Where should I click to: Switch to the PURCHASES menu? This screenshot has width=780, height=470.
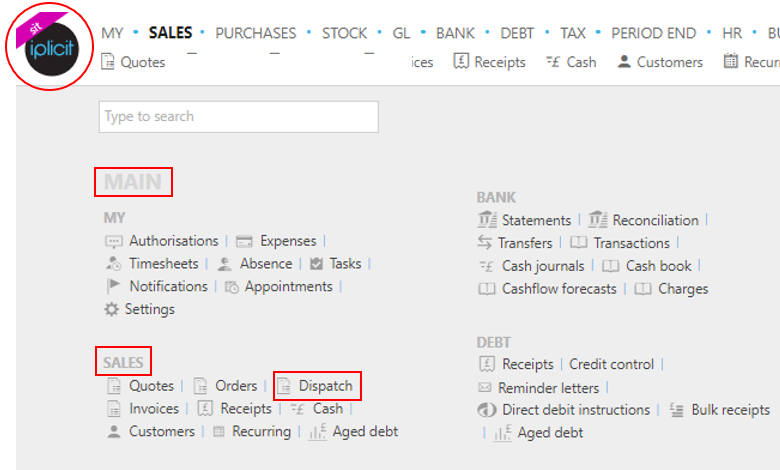(x=256, y=33)
